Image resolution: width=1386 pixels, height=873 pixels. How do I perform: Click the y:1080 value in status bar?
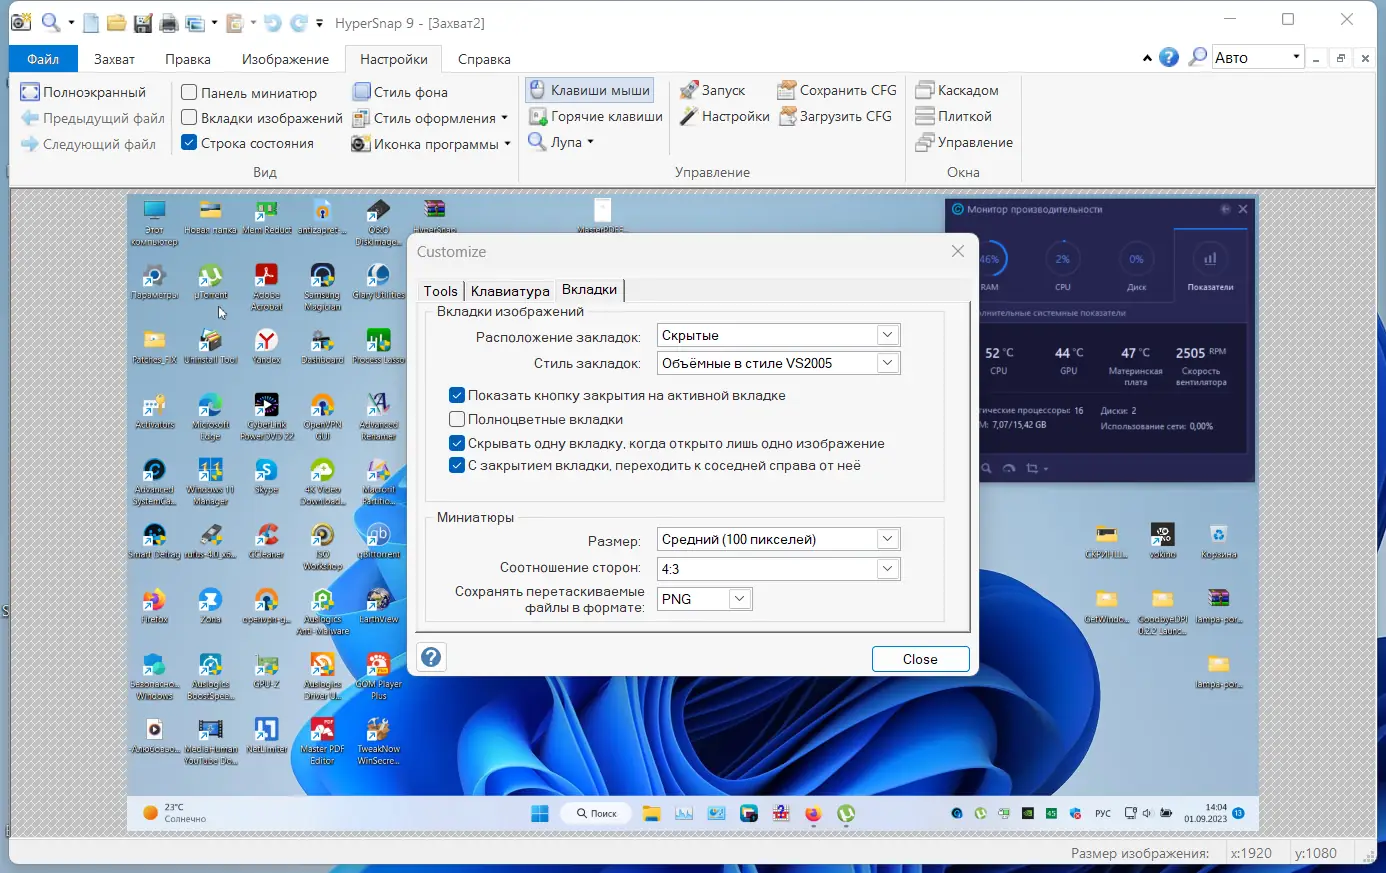coord(1315,853)
